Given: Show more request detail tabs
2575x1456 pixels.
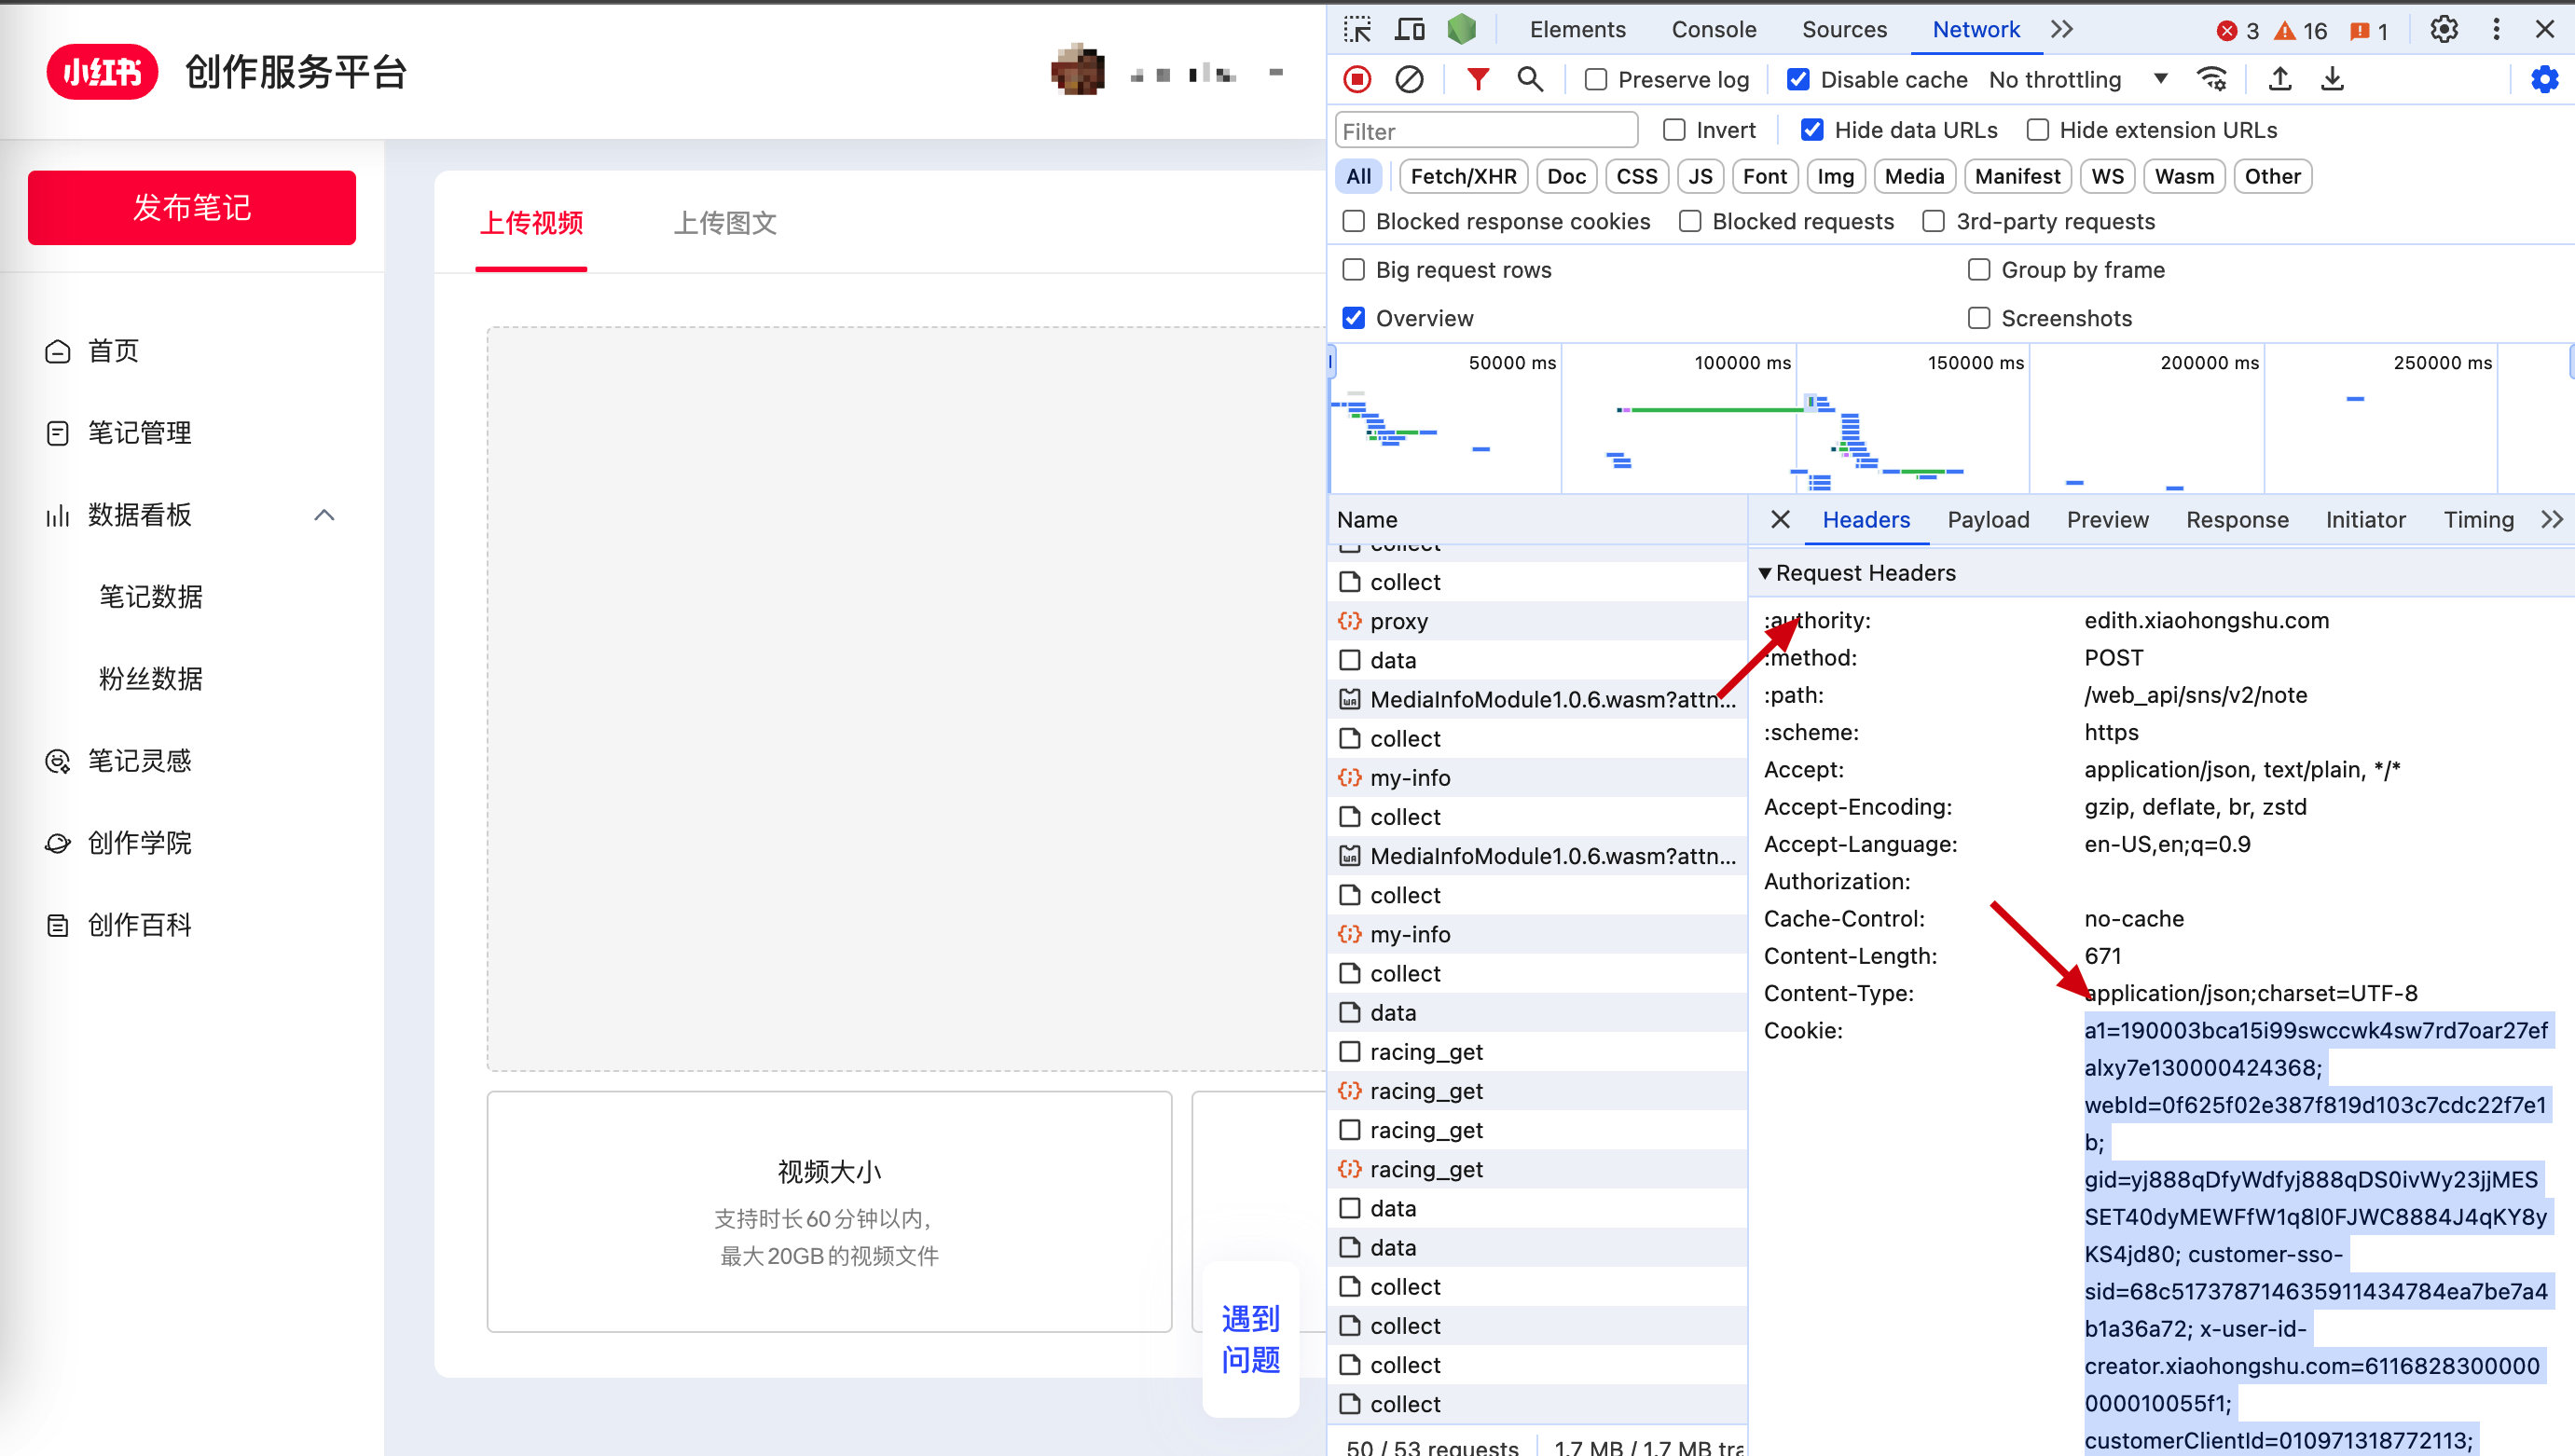Looking at the screenshot, I should 2552,519.
